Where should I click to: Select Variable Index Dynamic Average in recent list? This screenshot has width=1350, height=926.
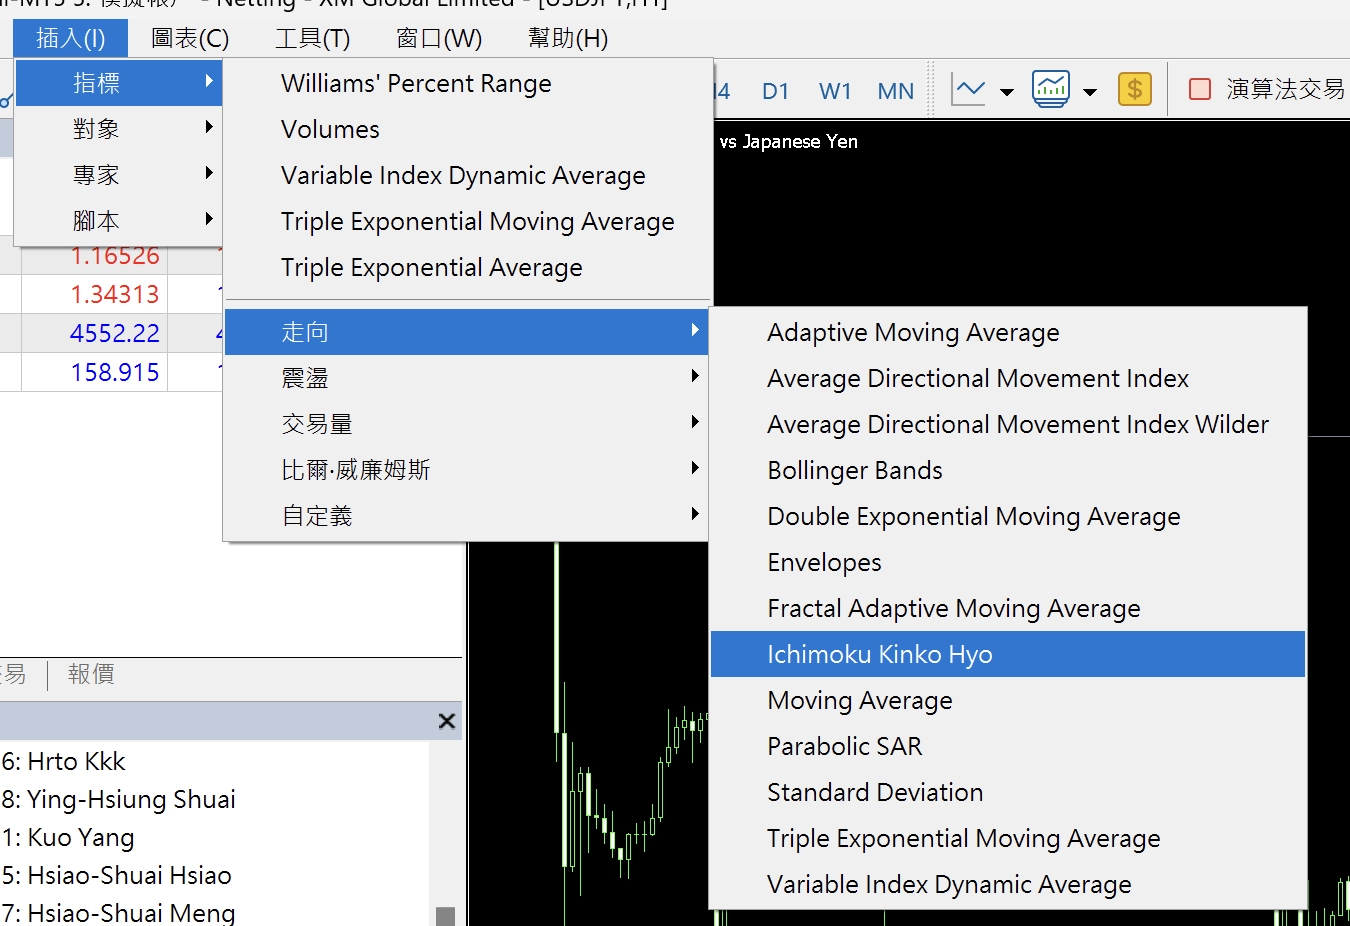[x=468, y=176]
